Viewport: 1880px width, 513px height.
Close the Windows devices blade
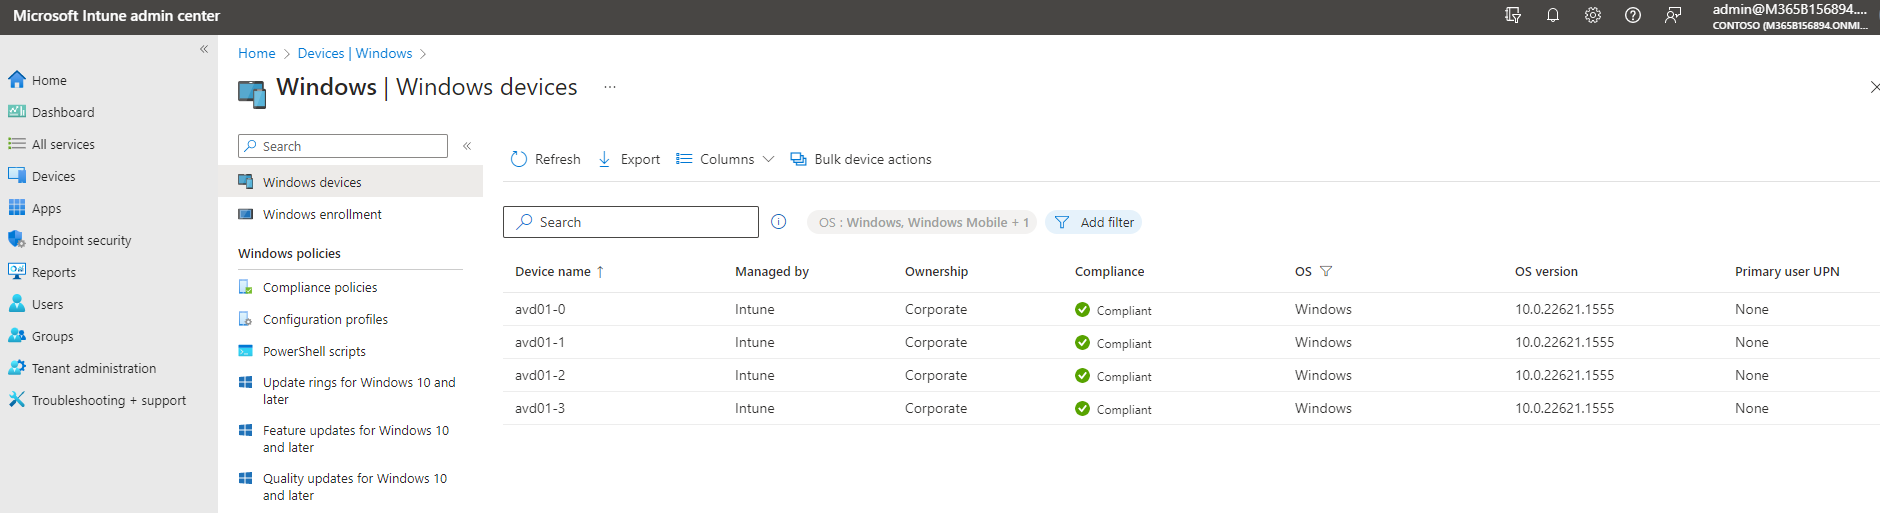pyautogui.click(x=1874, y=87)
